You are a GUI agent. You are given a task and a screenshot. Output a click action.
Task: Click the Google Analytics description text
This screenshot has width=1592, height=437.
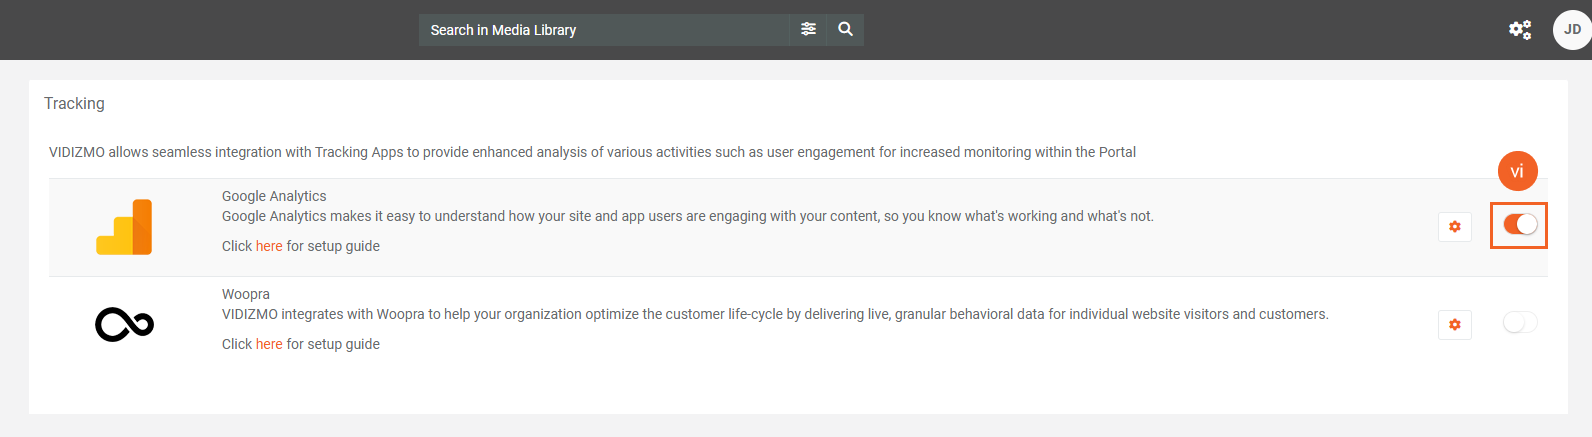tap(687, 216)
